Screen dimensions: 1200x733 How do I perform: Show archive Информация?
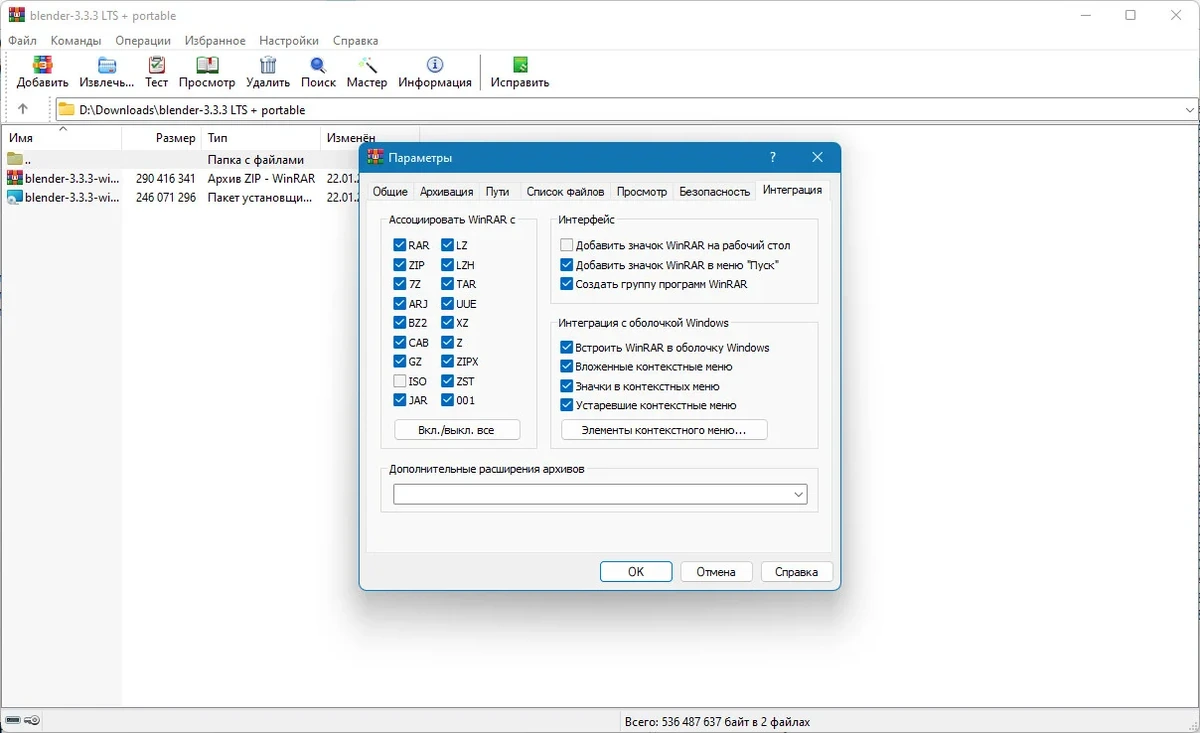click(435, 66)
